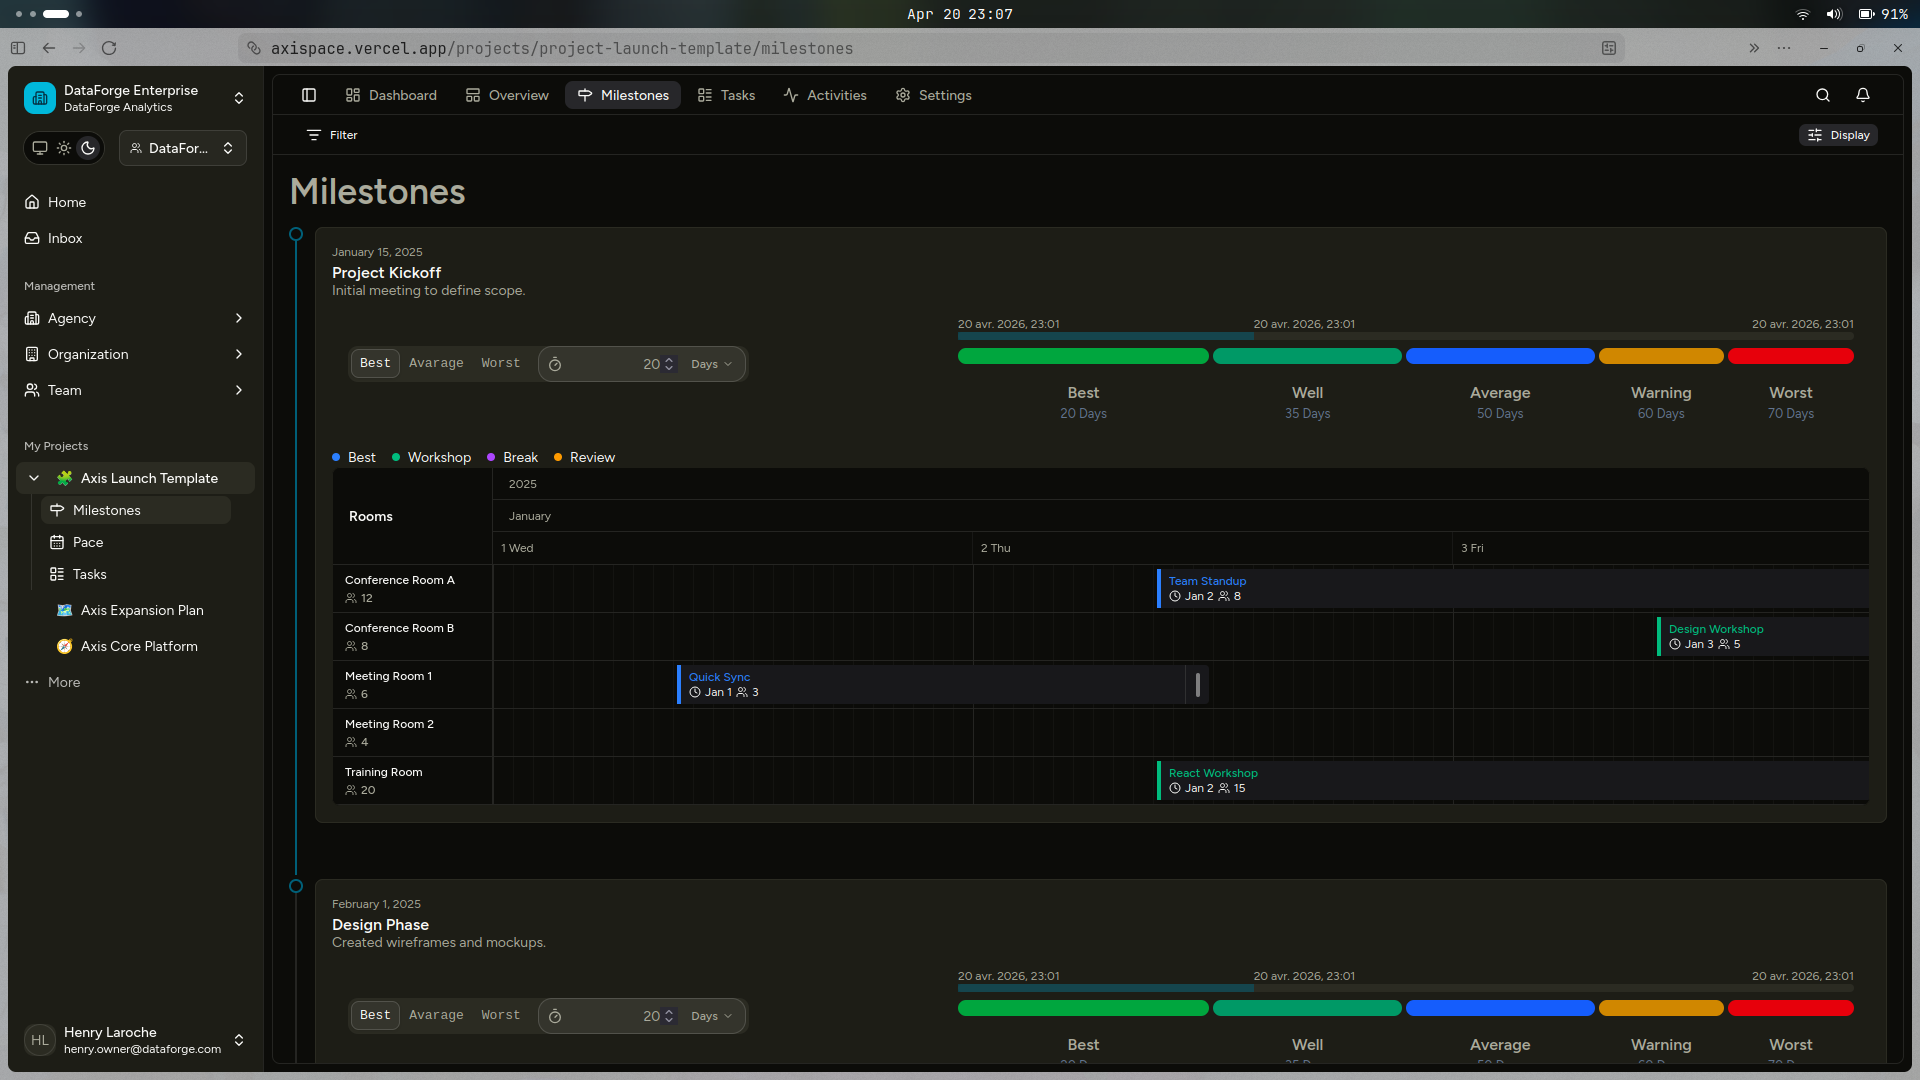Switch to the Tasks tab
The width and height of the screenshot is (1920, 1080).
726,95
